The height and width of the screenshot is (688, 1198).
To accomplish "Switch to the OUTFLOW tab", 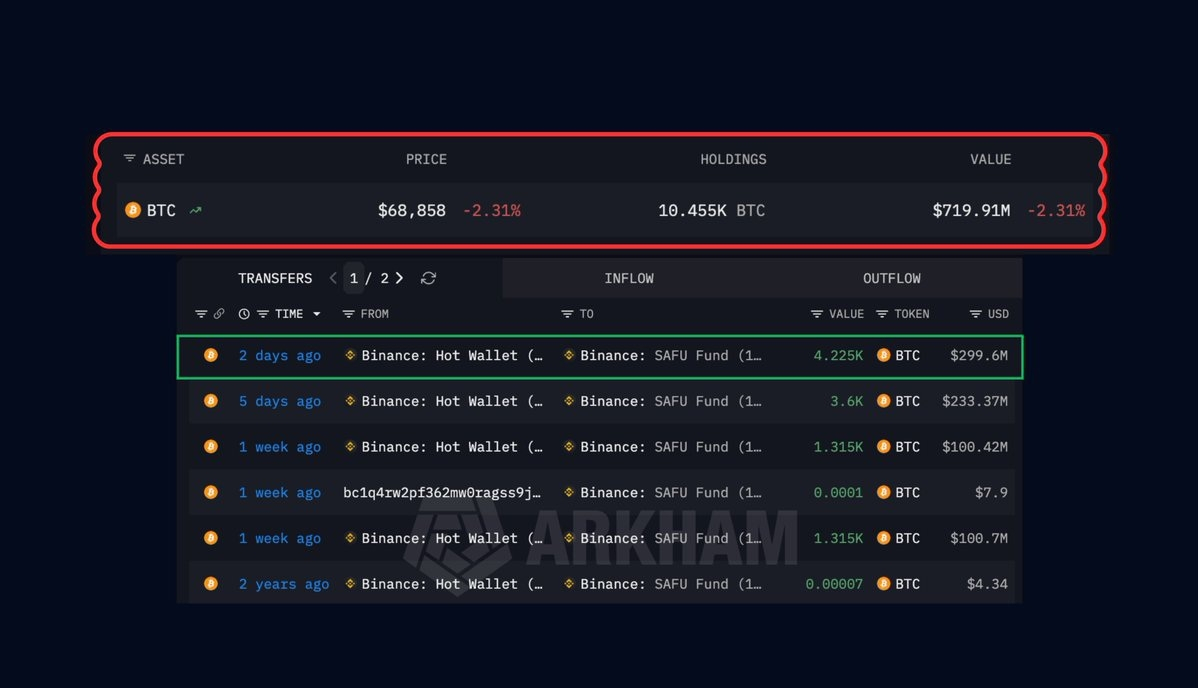I will click(x=892, y=278).
